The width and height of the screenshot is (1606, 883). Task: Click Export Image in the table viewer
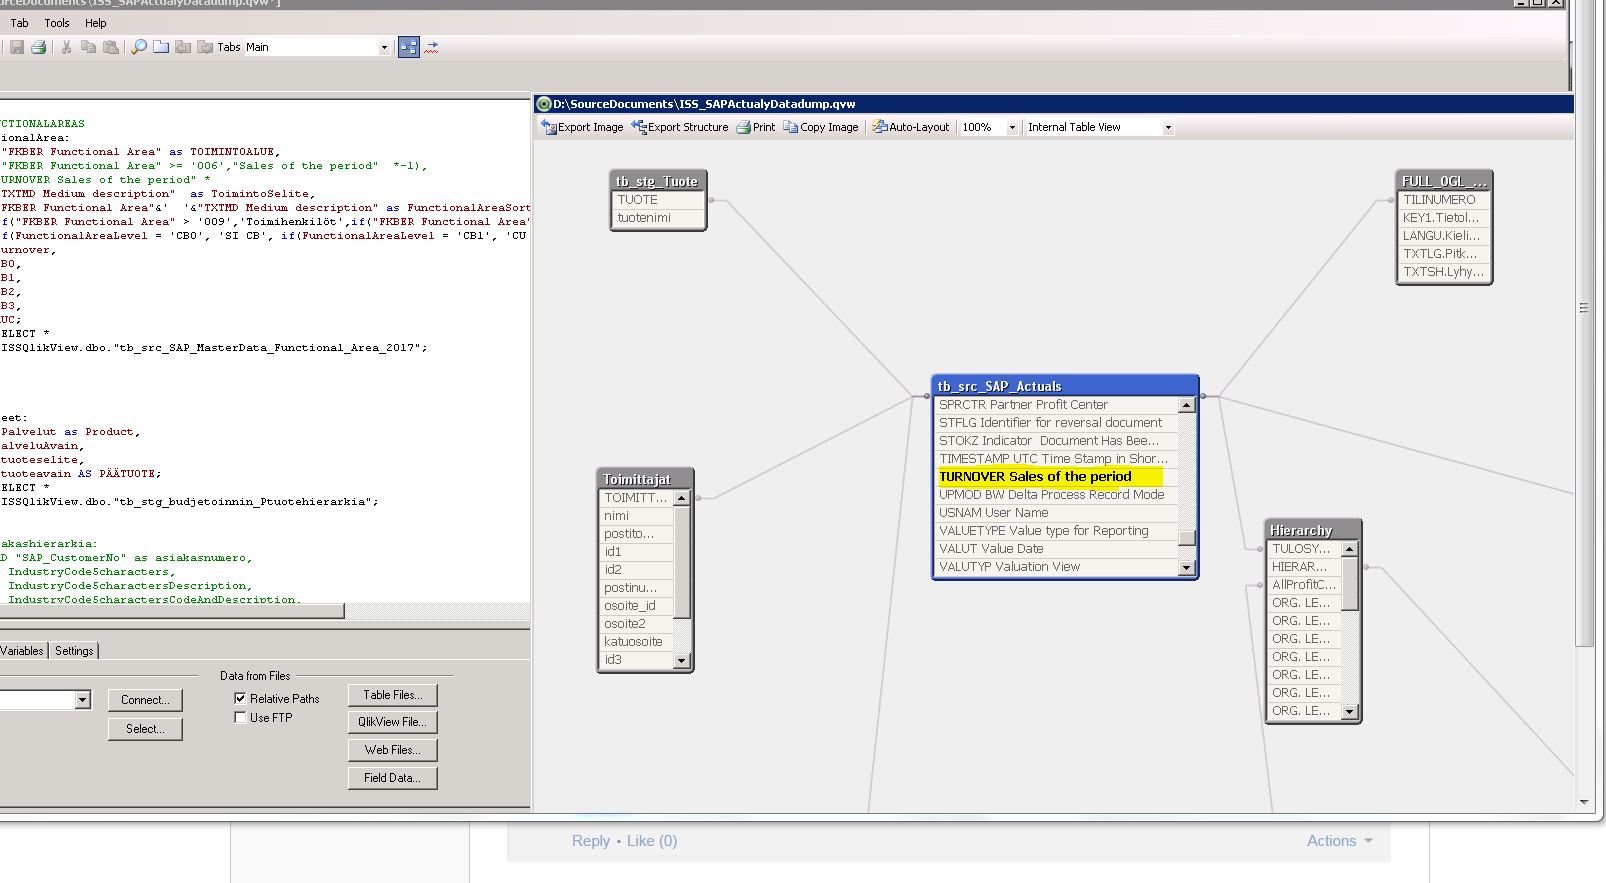tap(582, 127)
